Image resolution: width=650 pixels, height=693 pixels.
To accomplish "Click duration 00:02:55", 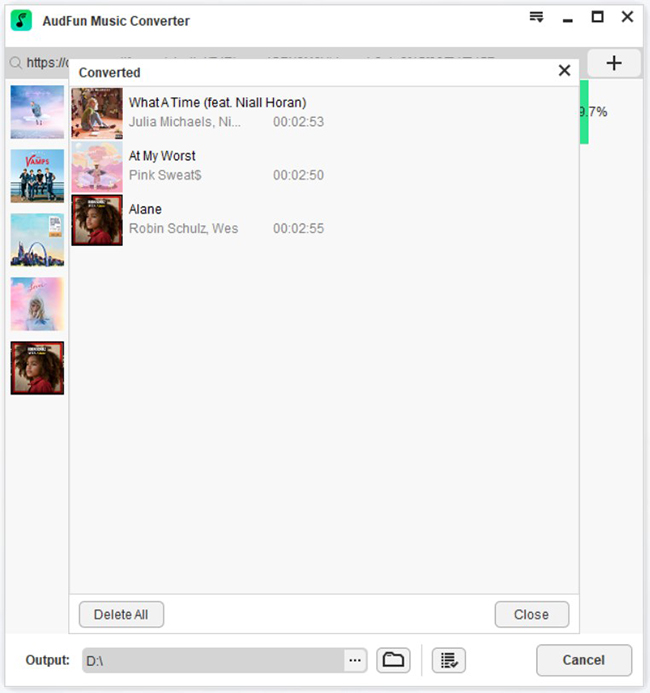I will click(x=298, y=228).
